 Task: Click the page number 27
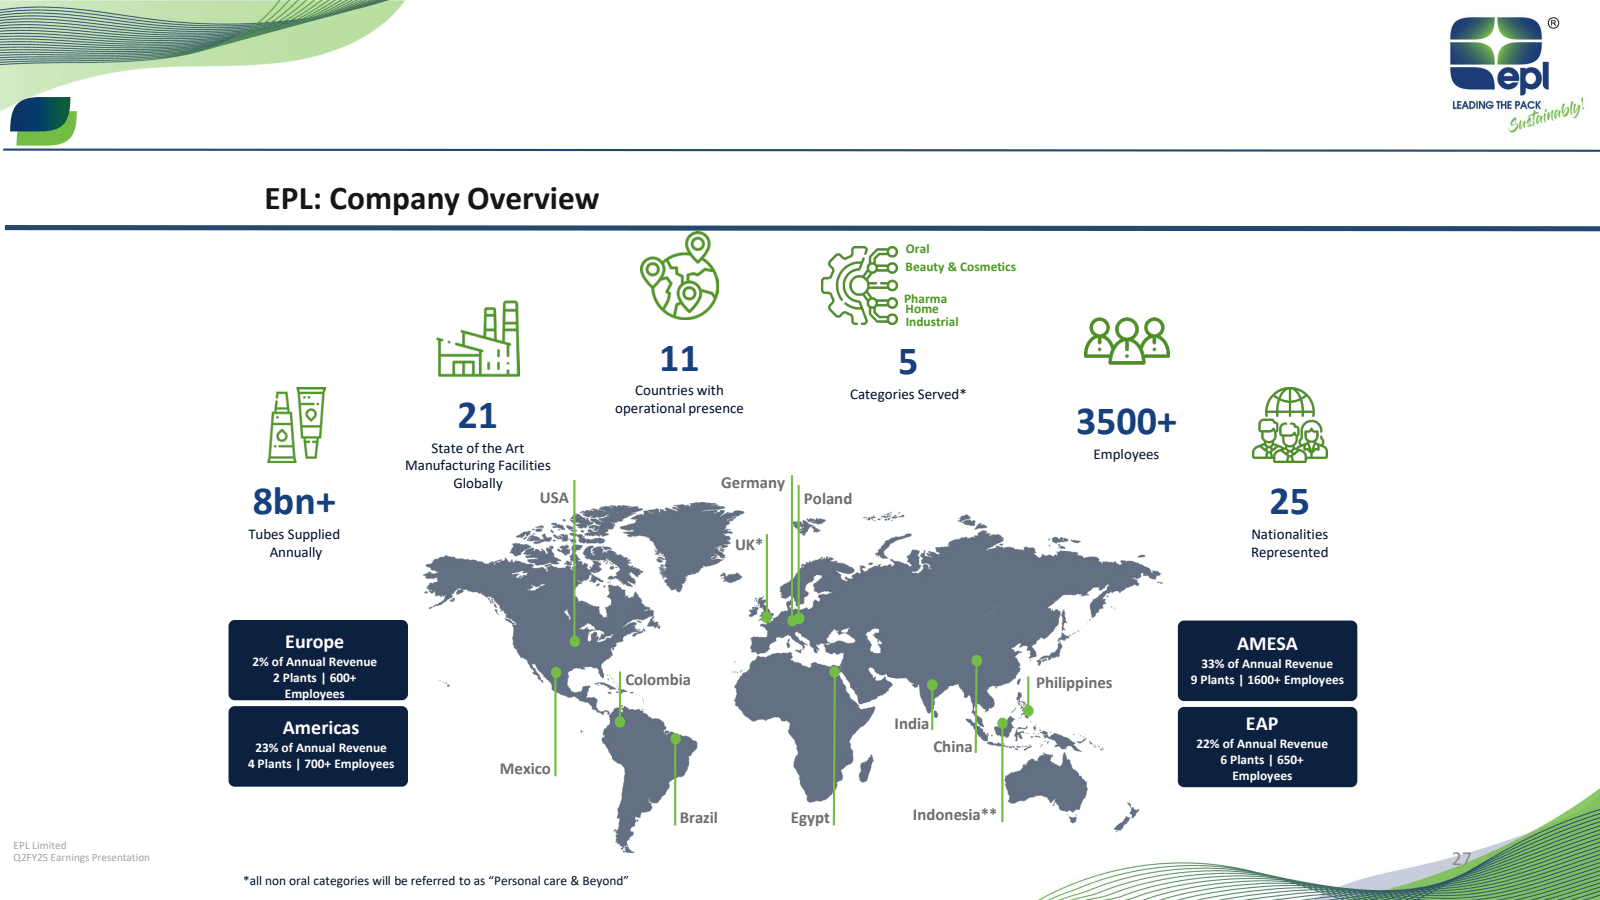1461,859
